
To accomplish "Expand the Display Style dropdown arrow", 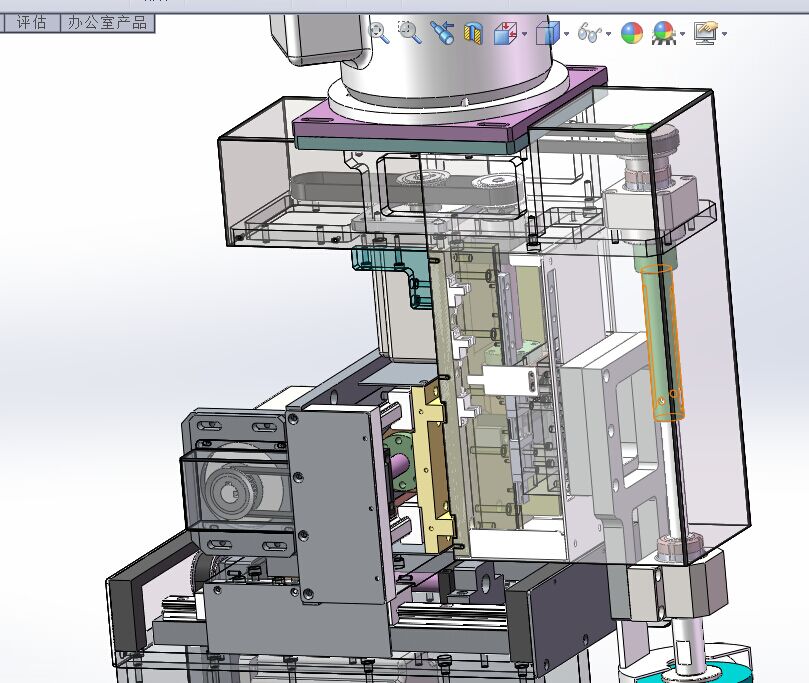I will coord(567,34).
